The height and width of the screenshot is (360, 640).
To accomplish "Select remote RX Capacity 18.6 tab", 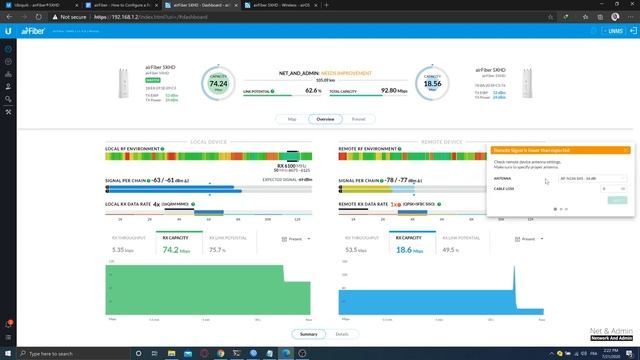I will tap(412, 243).
